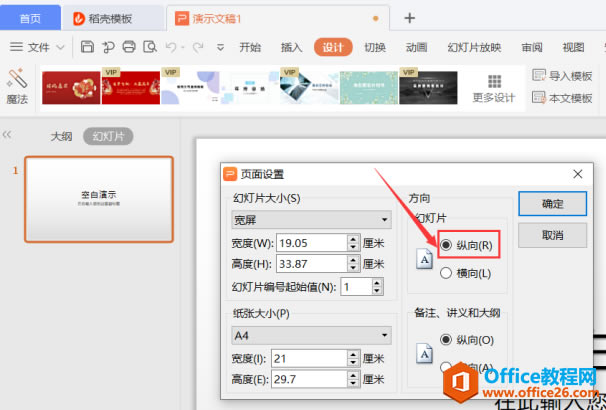Image resolution: width=606 pixels, height=410 pixels.
Task: Switch to the 大纲 outline tab
Action: 61,136
